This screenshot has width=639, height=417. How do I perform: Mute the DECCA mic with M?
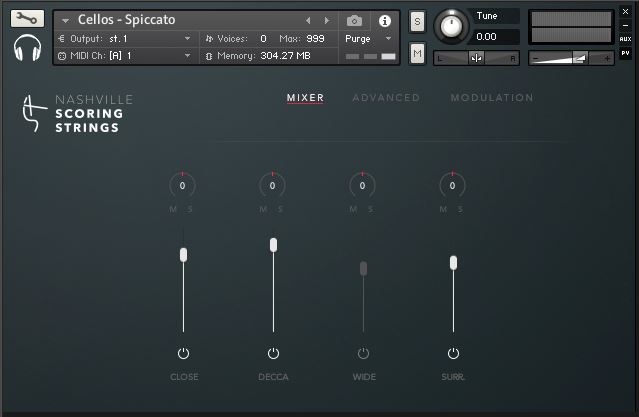pyautogui.click(x=263, y=210)
